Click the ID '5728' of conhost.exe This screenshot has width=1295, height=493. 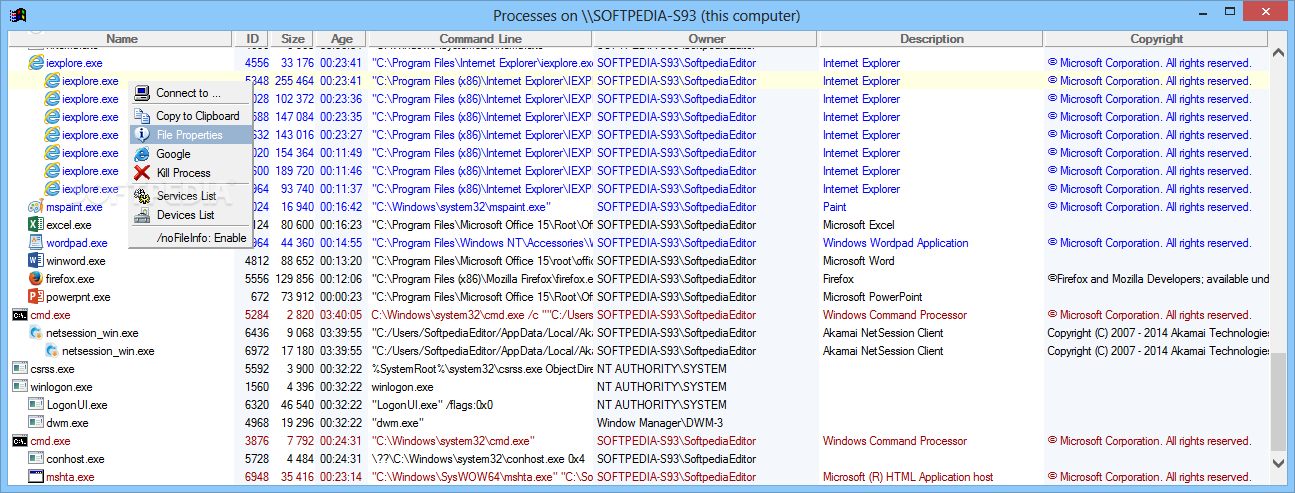tap(256, 459)
